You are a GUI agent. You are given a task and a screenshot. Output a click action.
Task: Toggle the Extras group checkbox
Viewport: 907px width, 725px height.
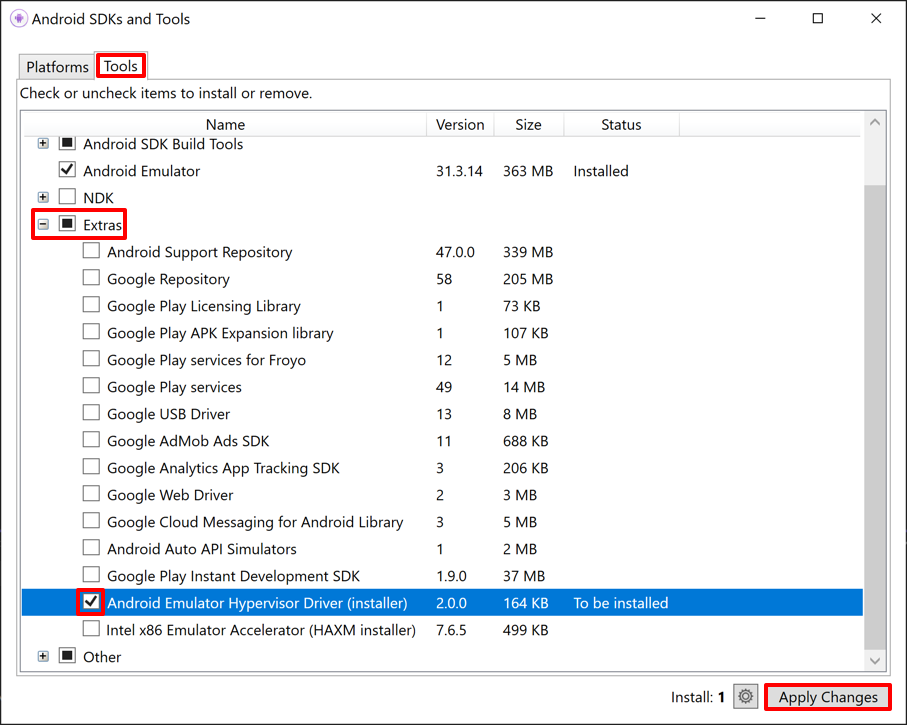[x=67, y=224]
